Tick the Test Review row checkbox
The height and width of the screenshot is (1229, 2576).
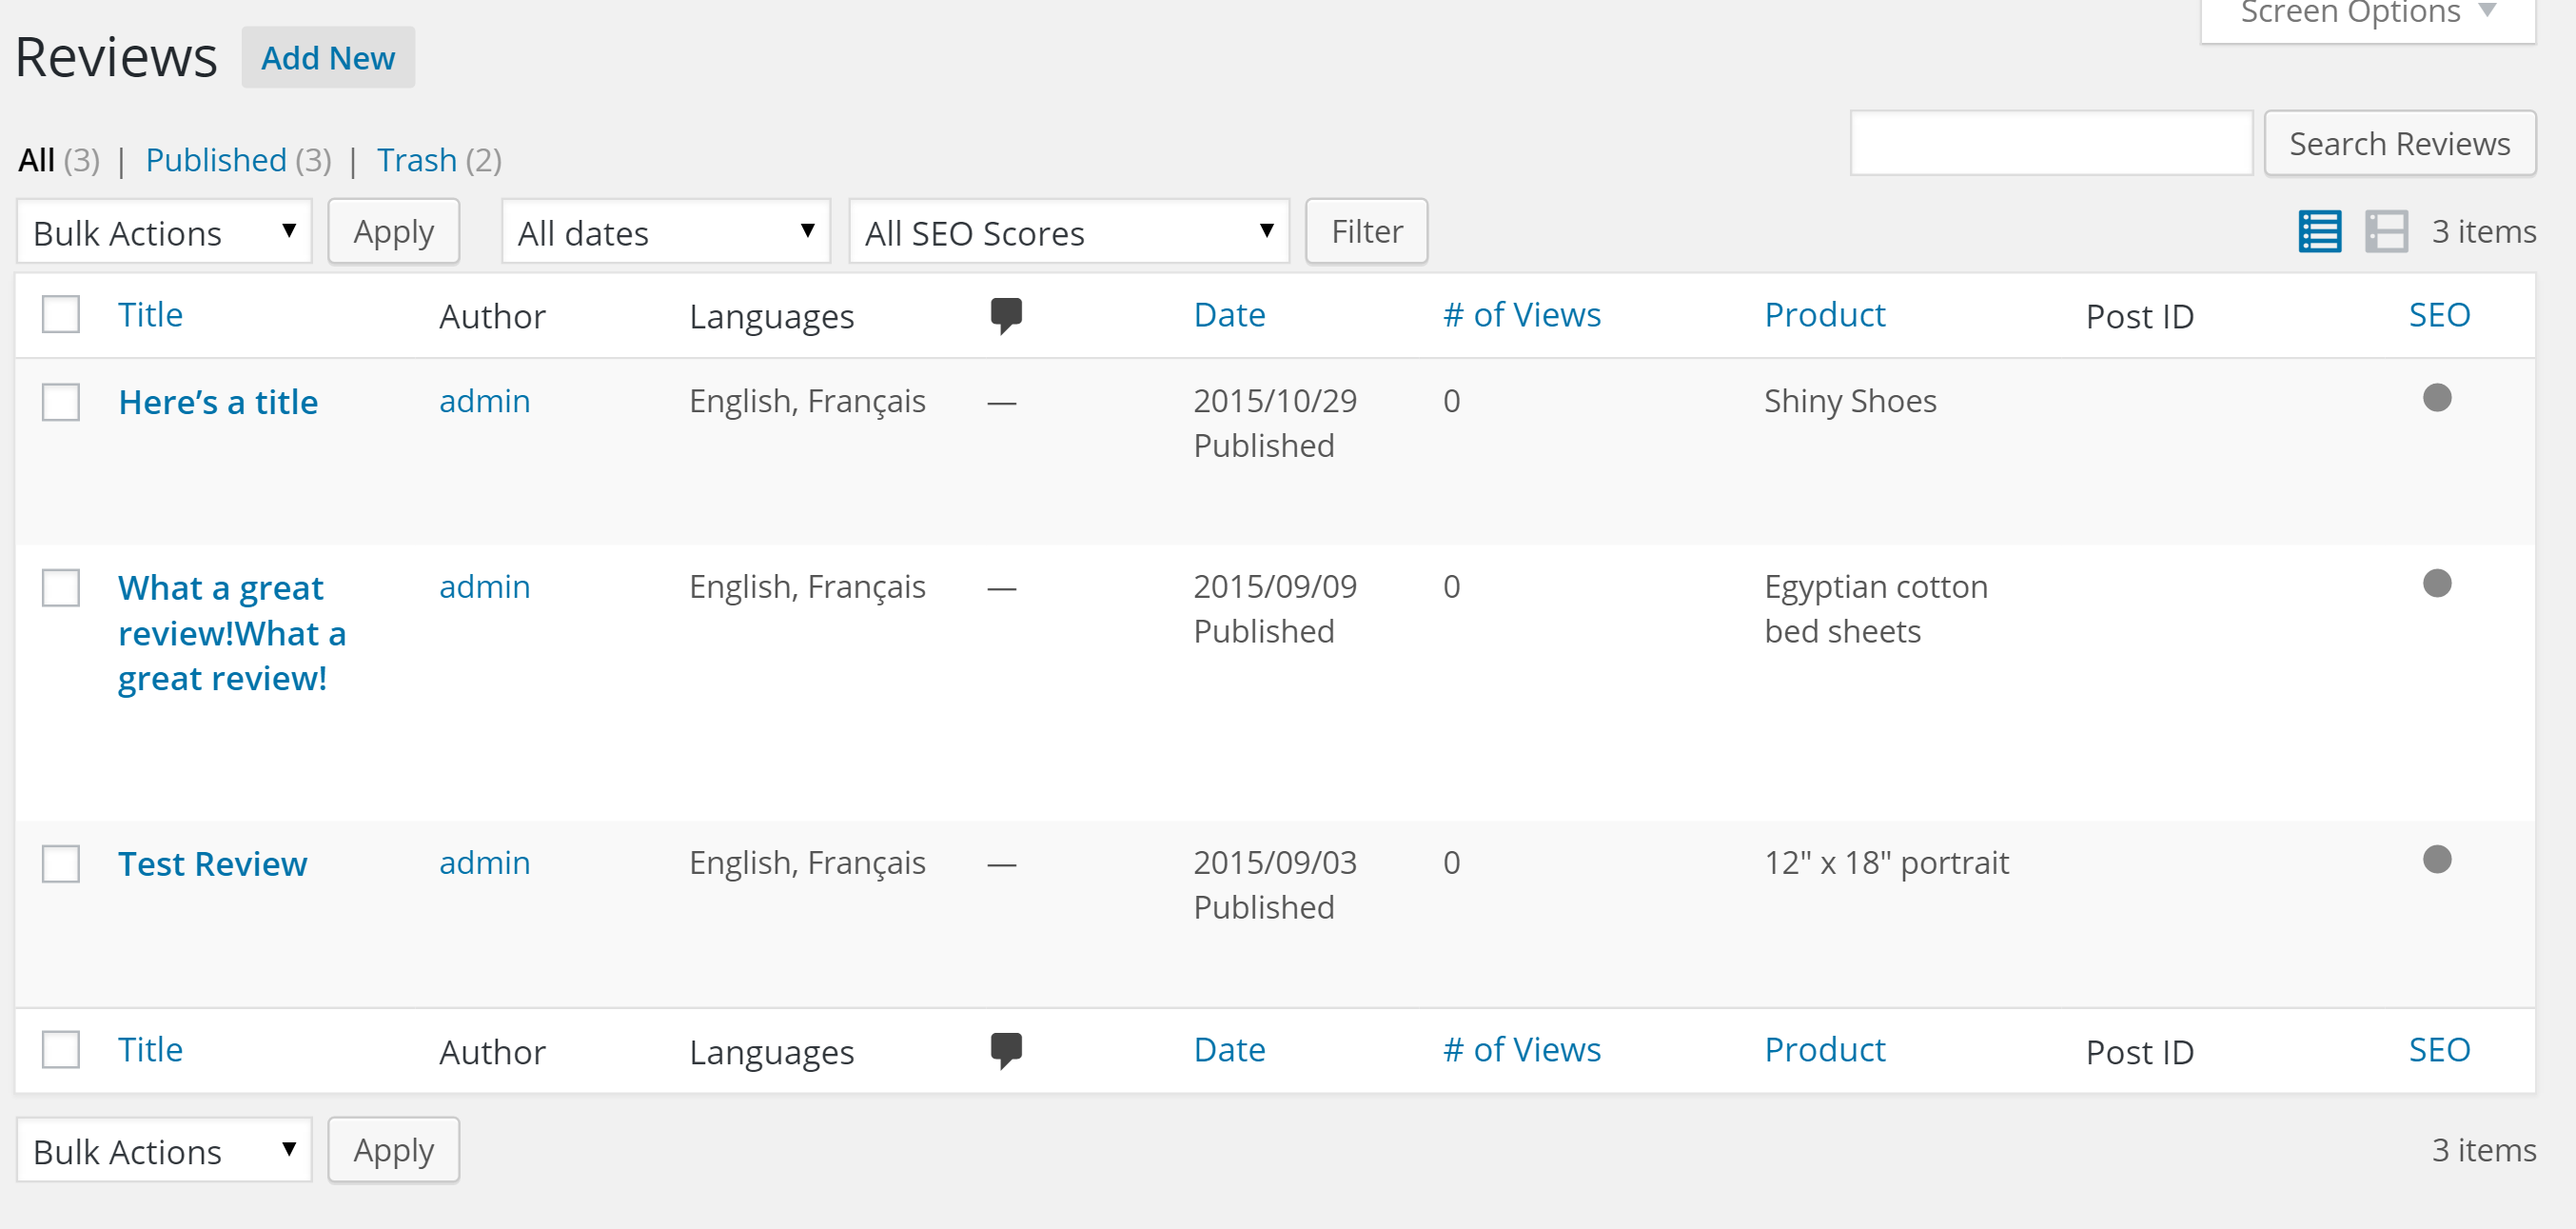(61, 863)
